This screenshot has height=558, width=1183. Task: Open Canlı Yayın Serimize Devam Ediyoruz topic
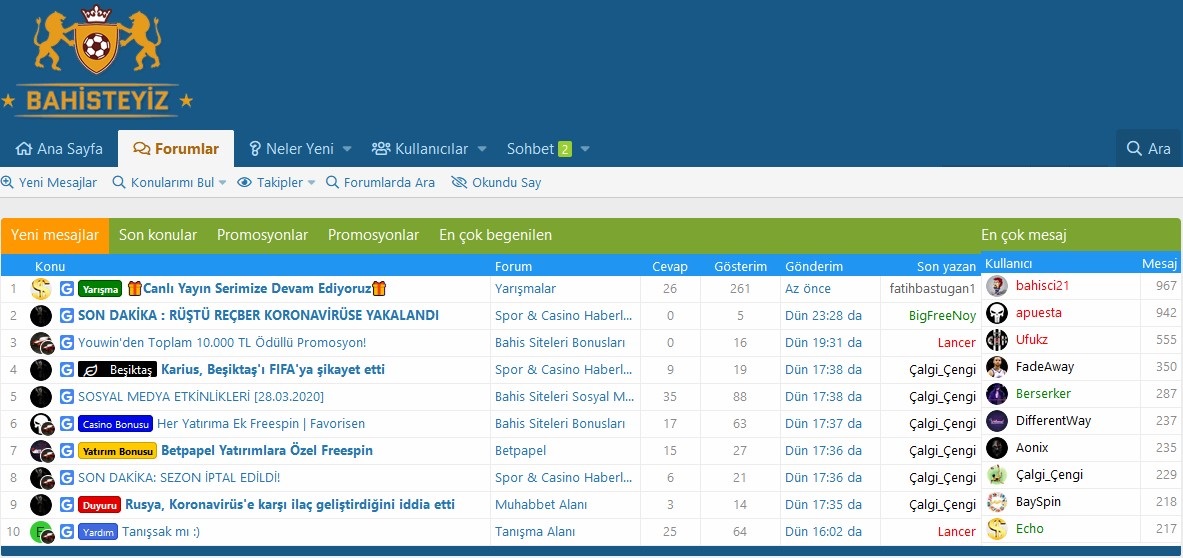click(x=257, y=289)
